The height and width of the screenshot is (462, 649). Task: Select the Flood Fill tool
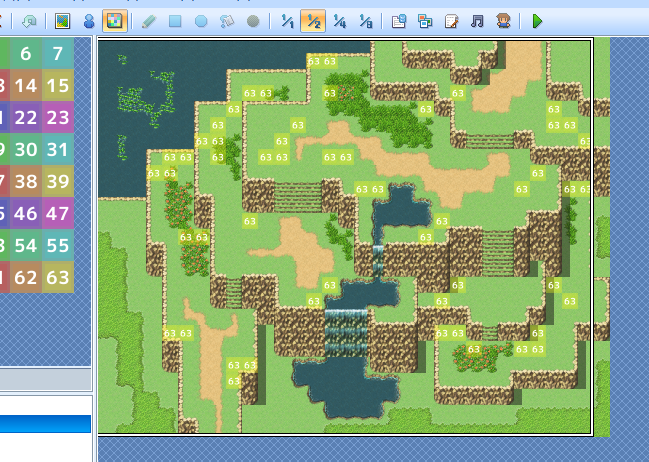coord(227,21)
